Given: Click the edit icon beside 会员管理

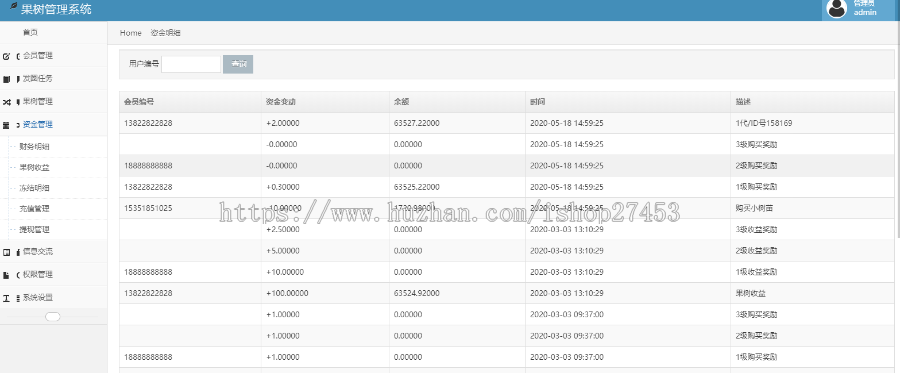Looking at the screenshot, I should click(x=6, y=56).
